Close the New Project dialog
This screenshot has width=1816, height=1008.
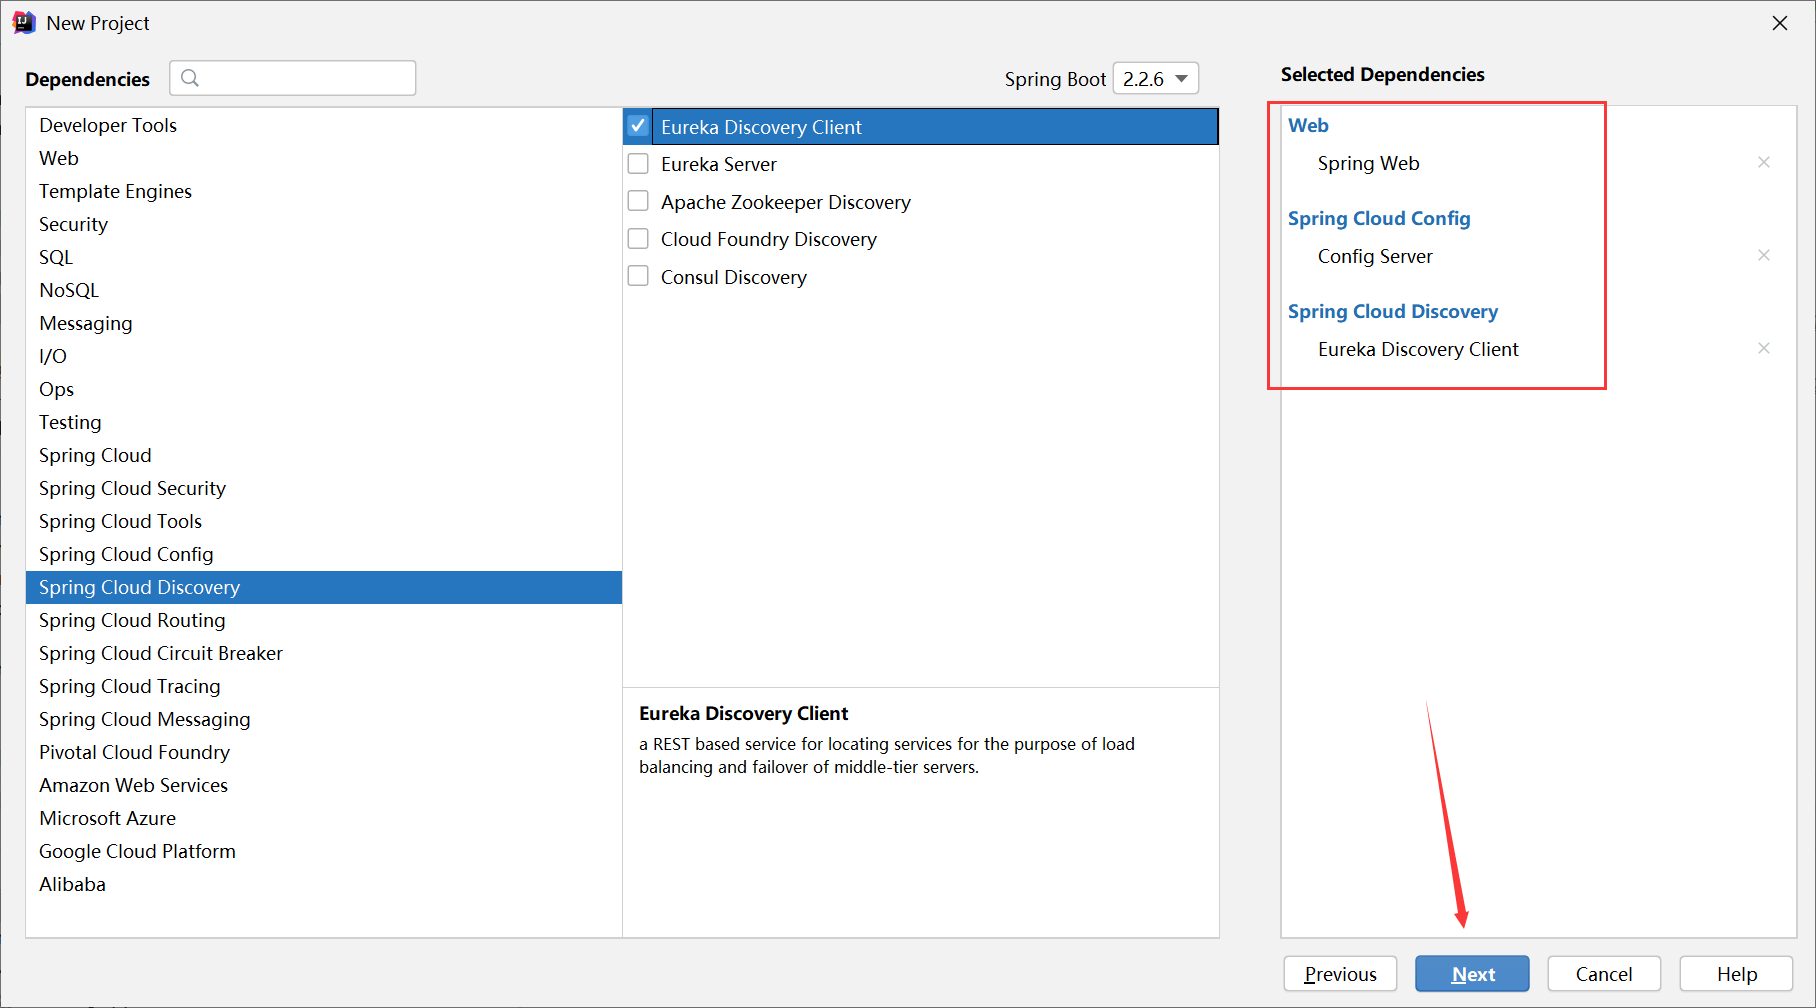pos(1780,23)
